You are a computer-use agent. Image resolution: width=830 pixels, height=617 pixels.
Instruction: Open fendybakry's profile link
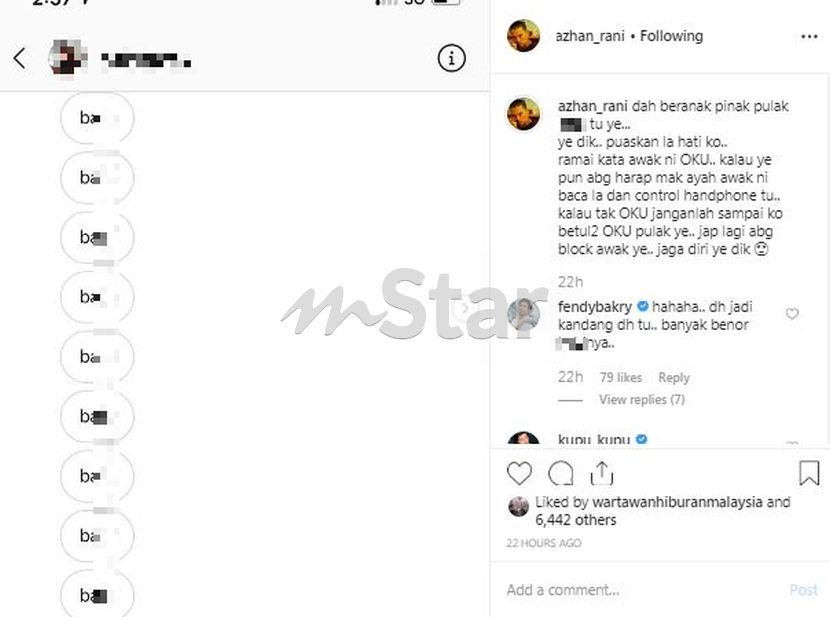(594, 307)
